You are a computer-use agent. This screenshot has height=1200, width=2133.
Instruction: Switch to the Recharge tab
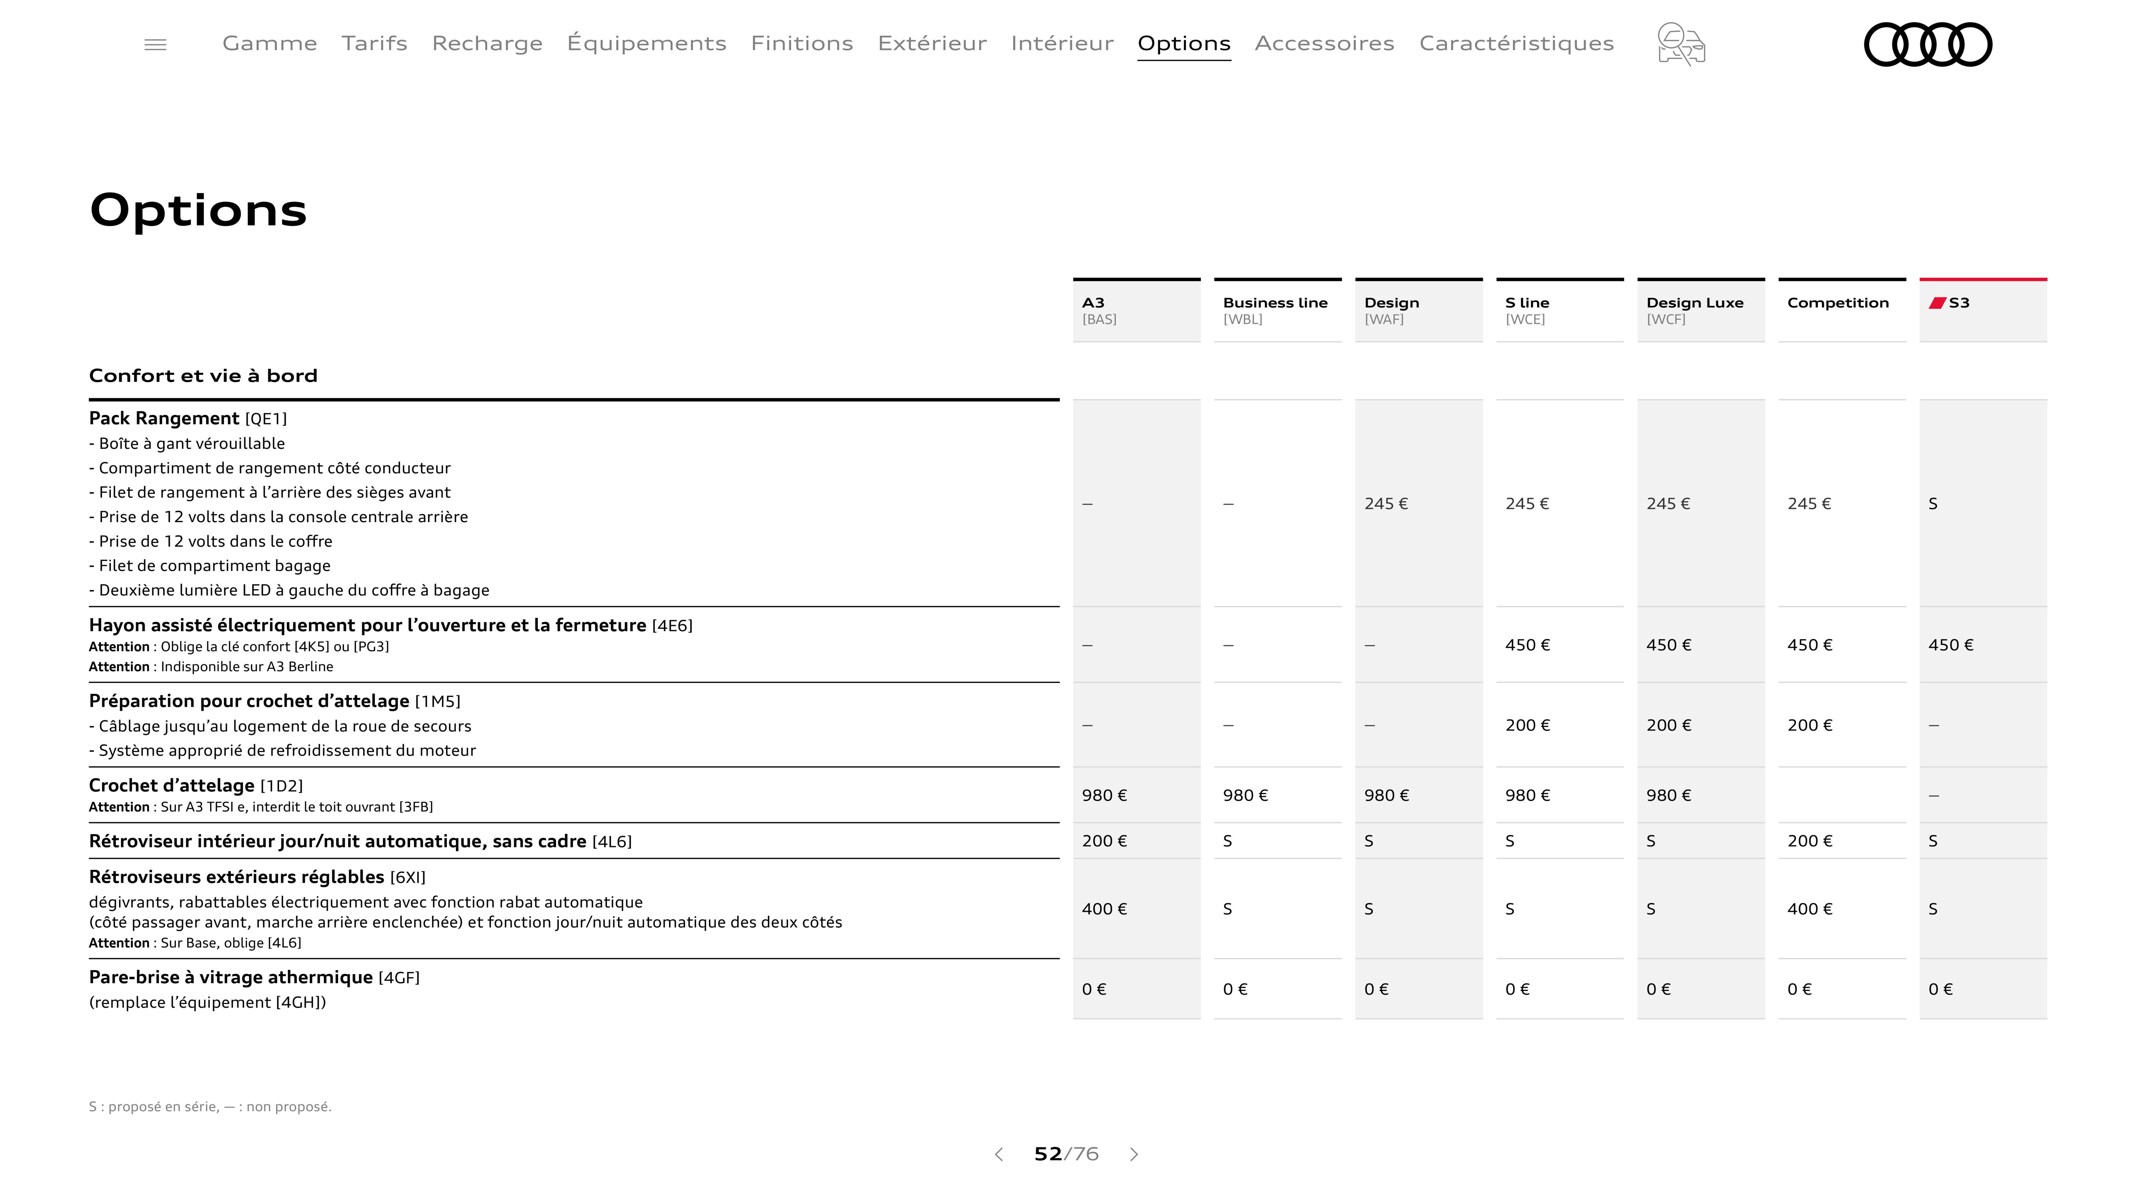pos(487,43)
